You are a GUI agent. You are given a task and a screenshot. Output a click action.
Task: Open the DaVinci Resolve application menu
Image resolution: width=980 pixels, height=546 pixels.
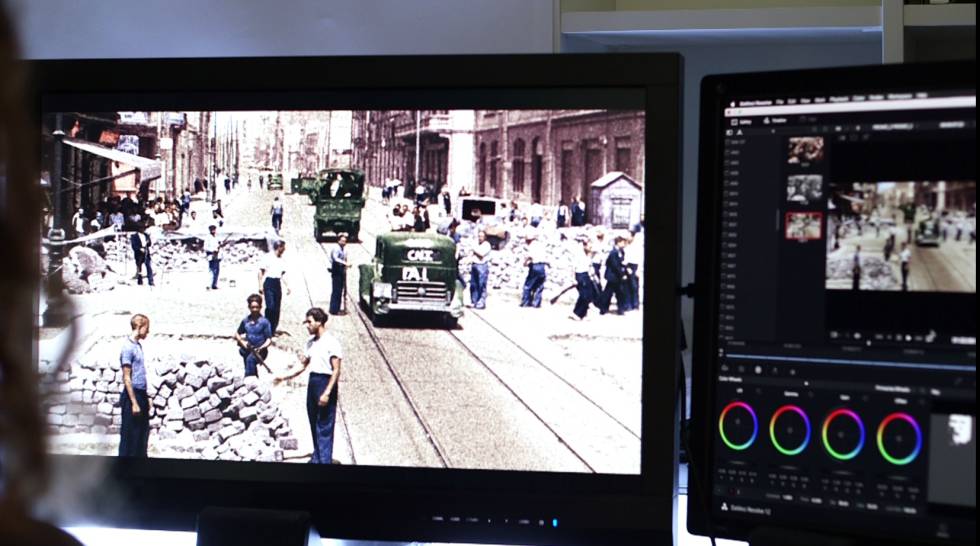pos(756,104)
